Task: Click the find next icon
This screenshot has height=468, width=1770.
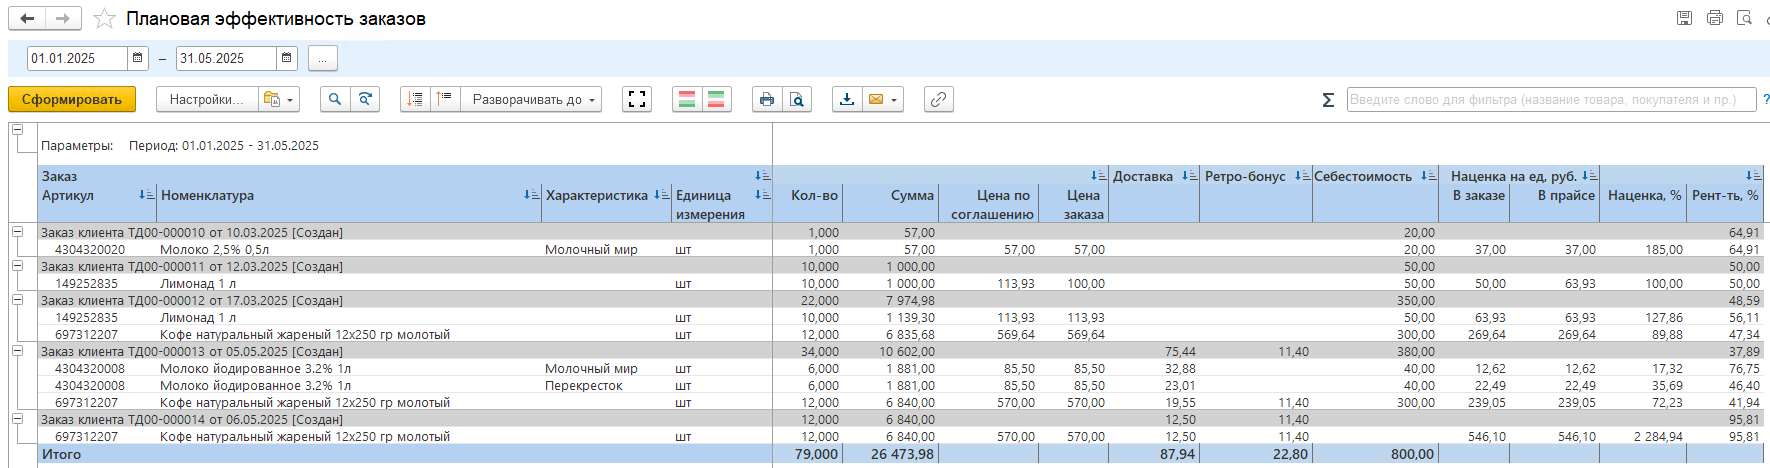Action: click(365, 99)
